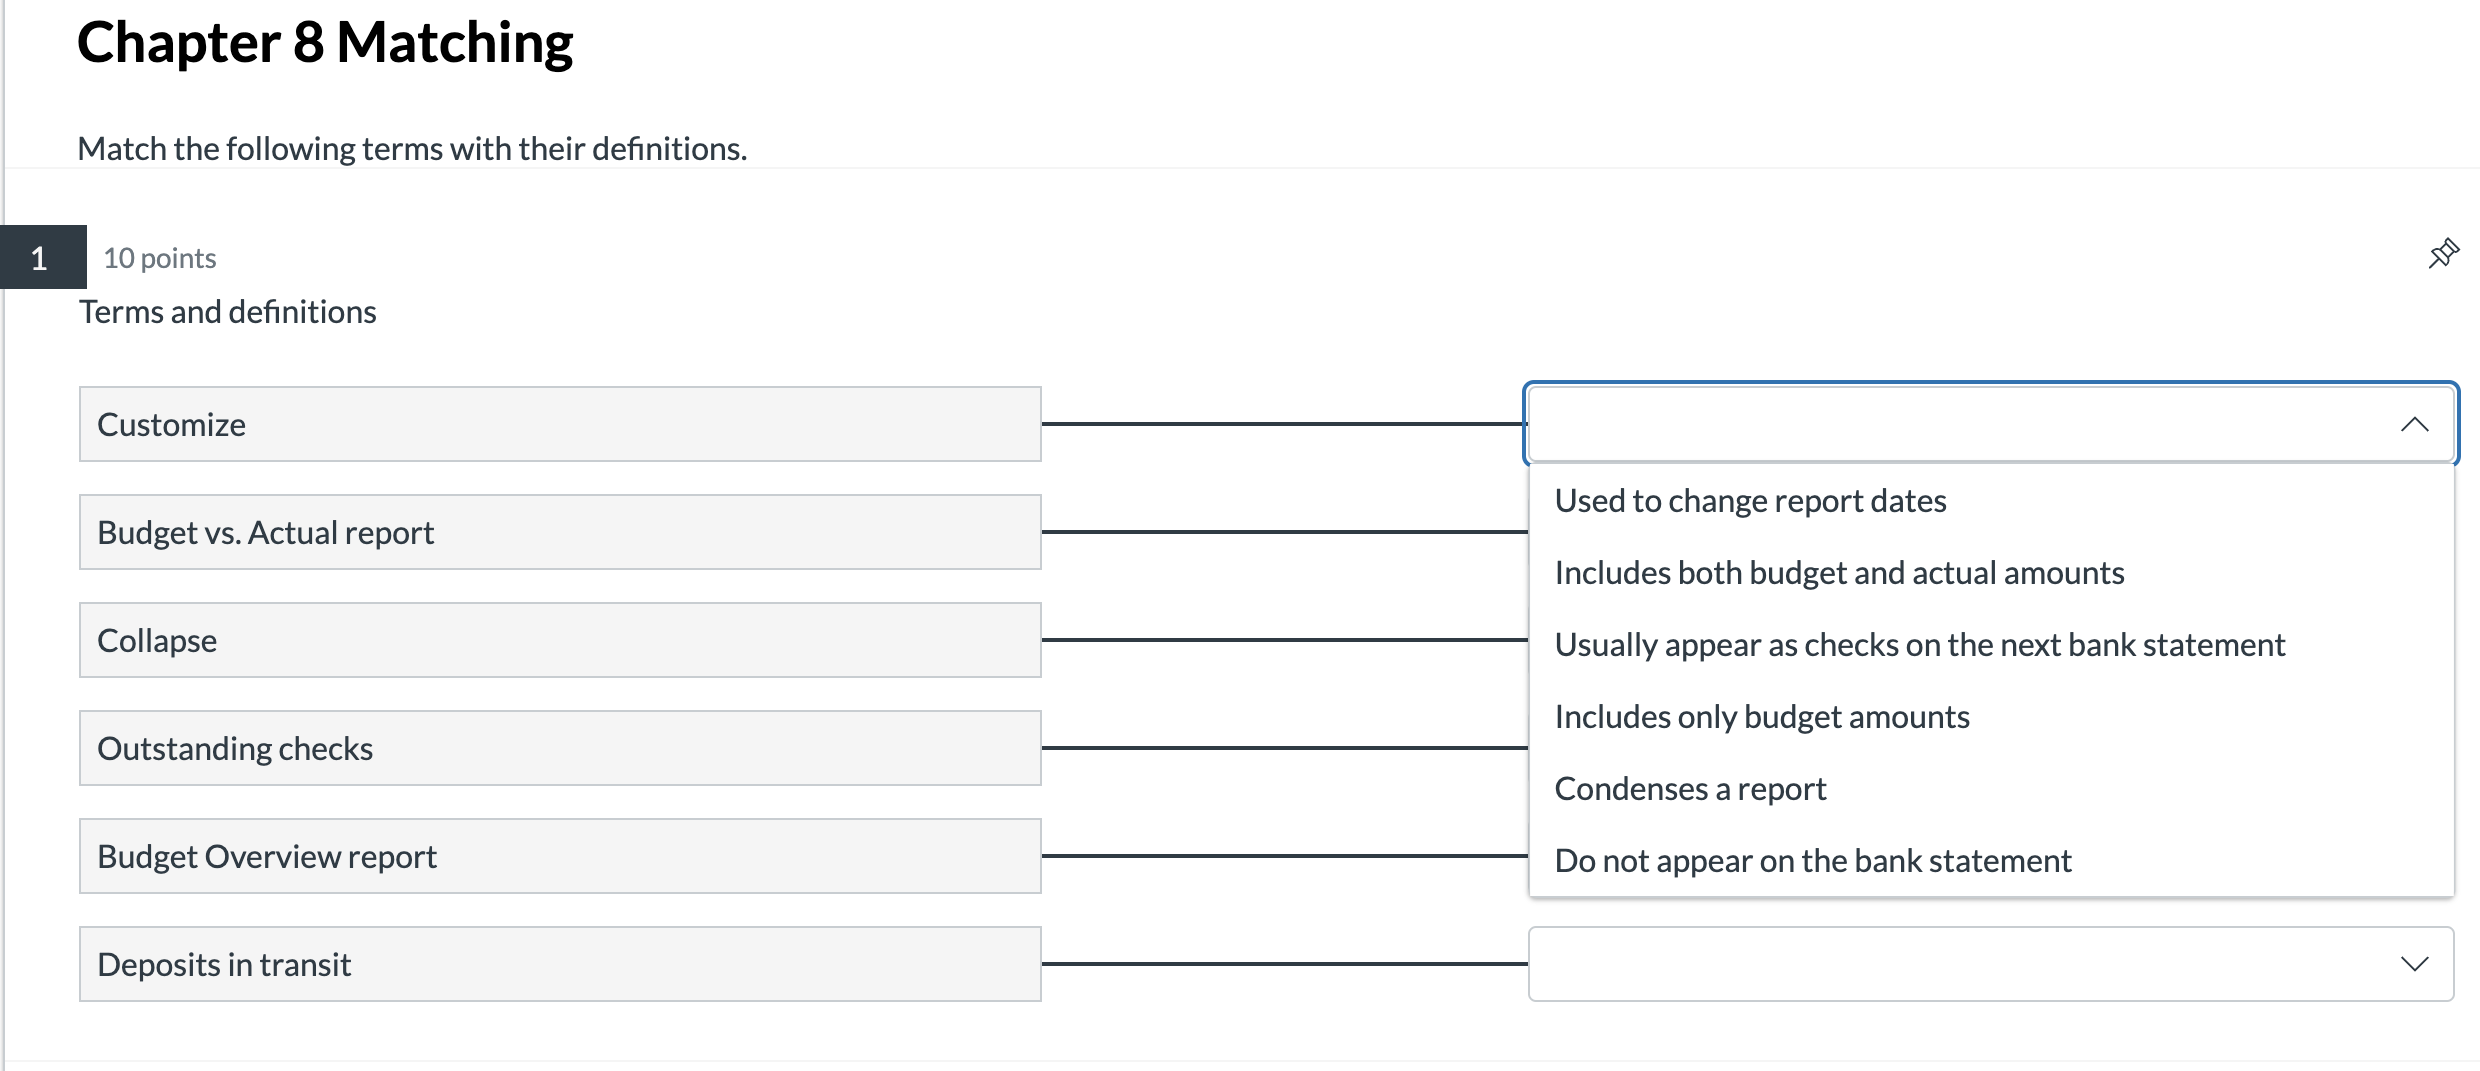Pin question 1 using the pin icon
The image size is (2480, 1071).
[x=2442, y=253]
